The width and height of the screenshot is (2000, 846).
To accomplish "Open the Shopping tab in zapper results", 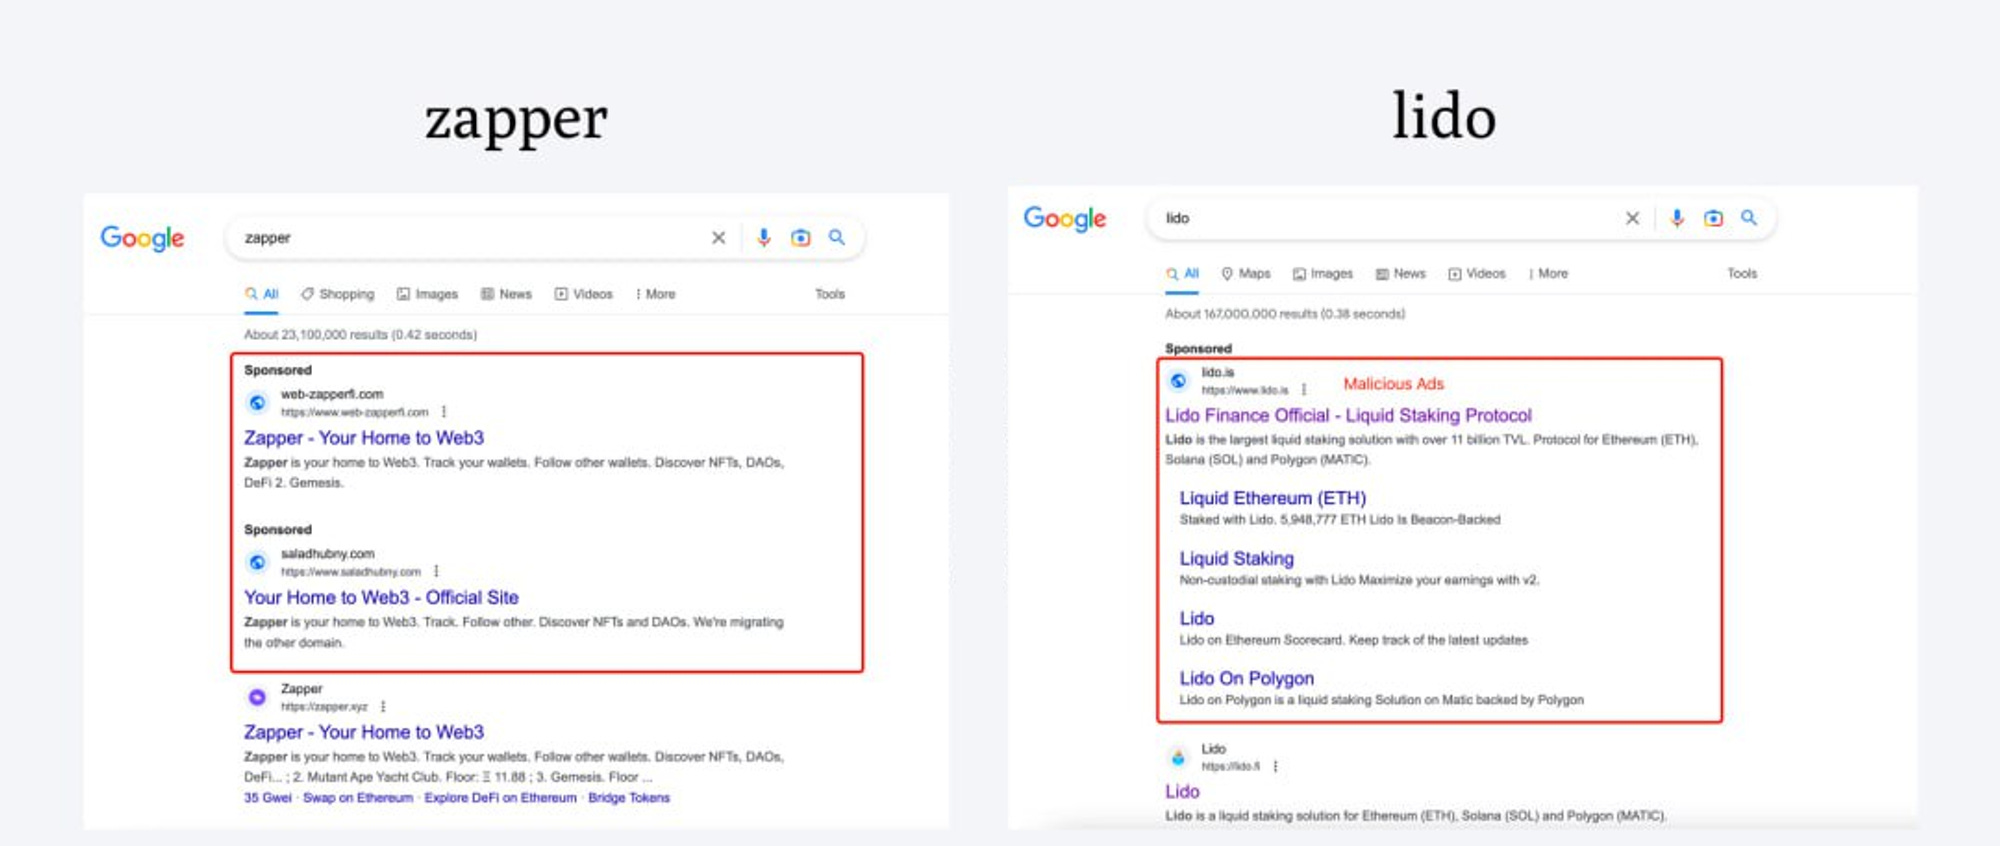I will click(x=338, y=294).
